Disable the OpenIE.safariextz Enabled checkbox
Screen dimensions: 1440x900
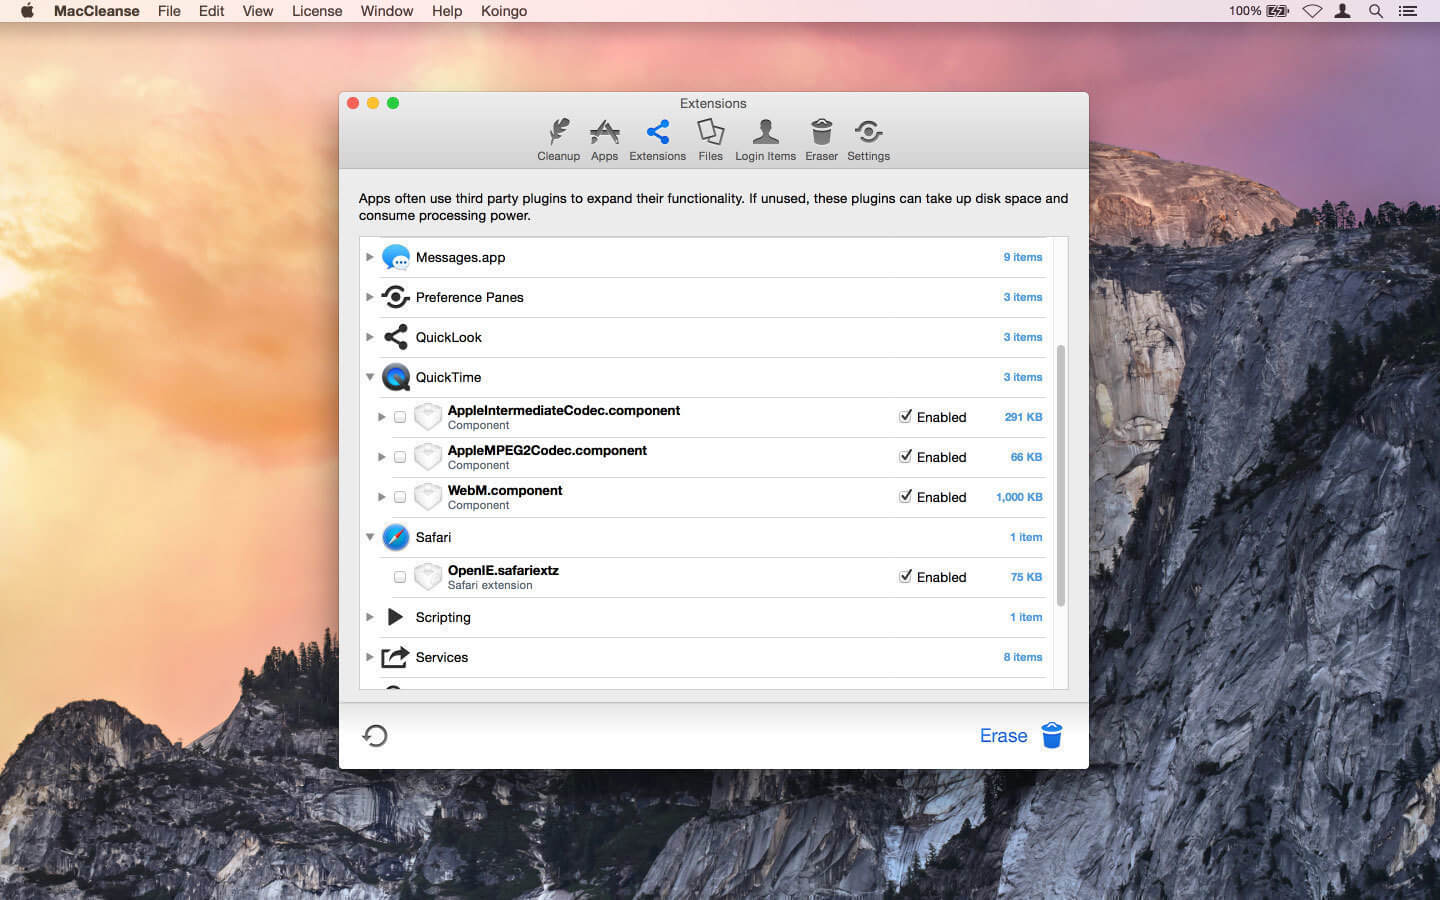coord(905,576)
